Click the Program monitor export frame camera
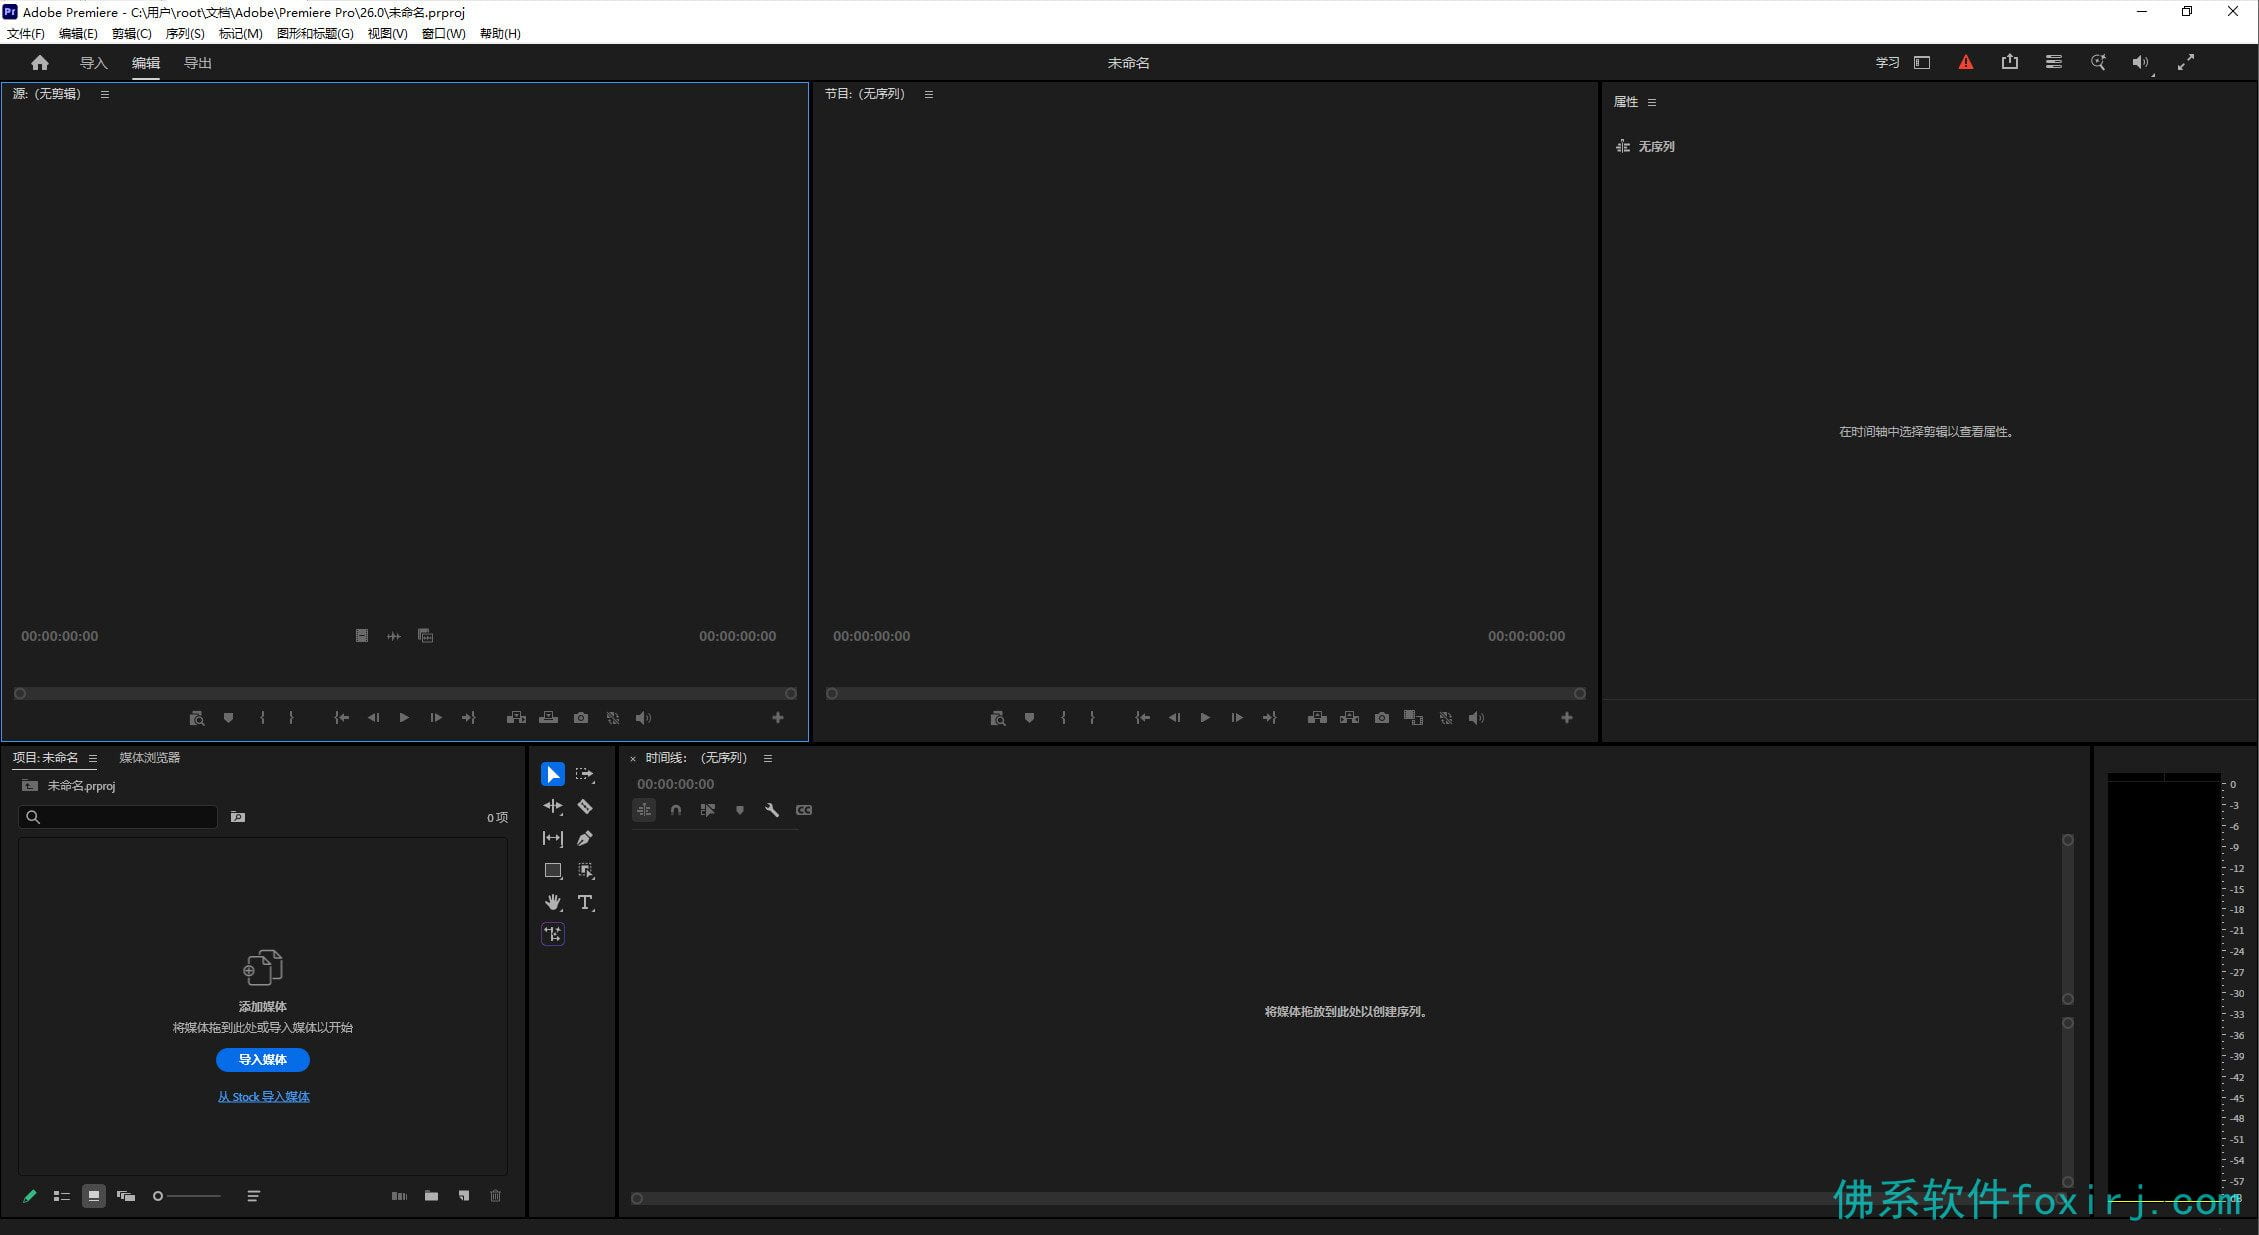This screenshot has width=2259, height=1235. point(1381,718)
